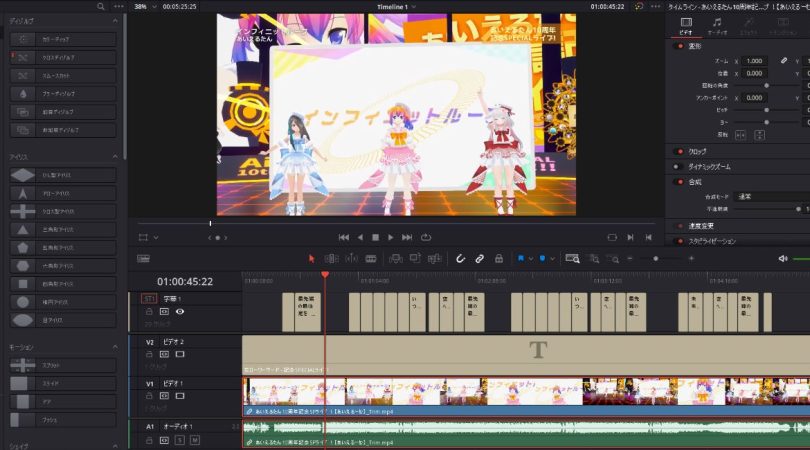Zoom out timeline with minus button

pos(630,258)
